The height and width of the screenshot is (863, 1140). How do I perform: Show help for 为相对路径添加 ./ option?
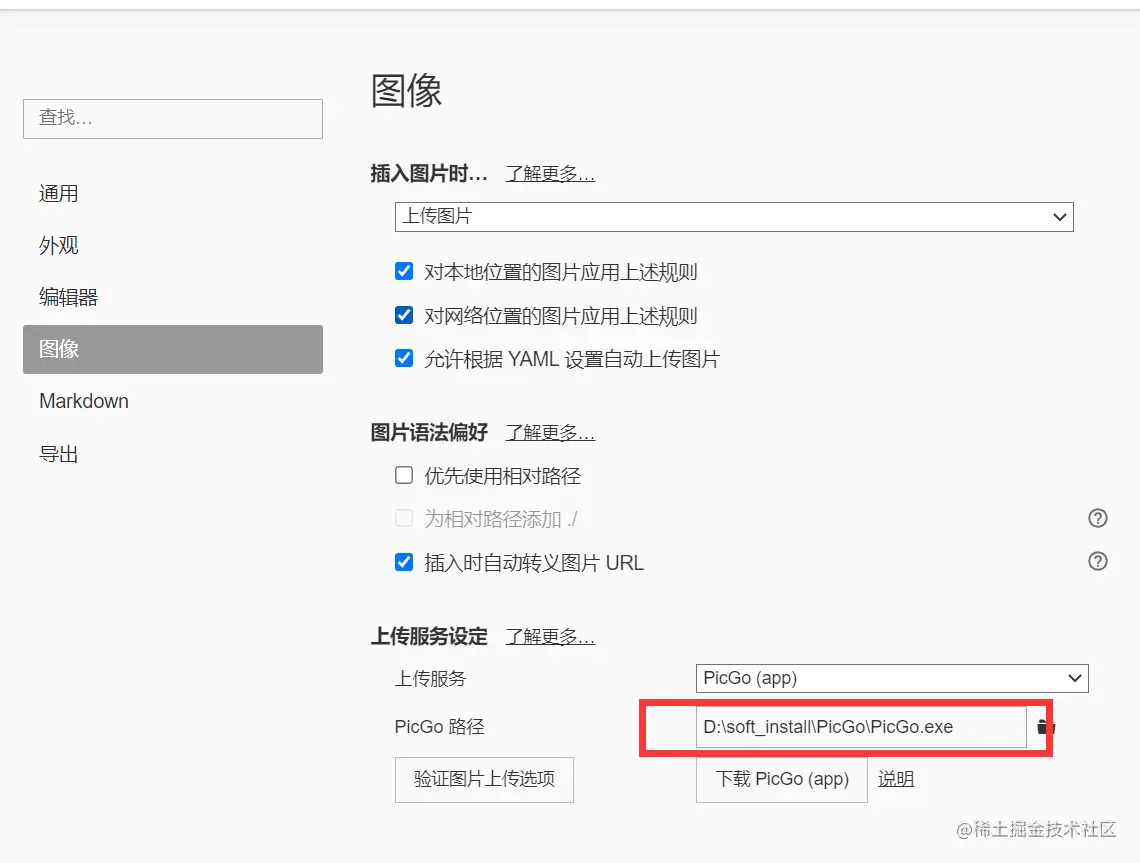[x=1097, y=518]
